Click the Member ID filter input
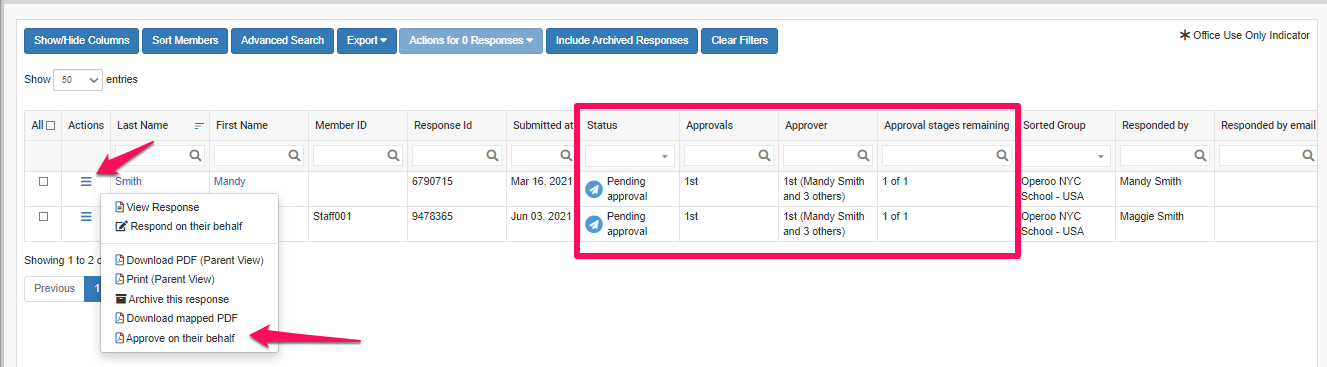 (357, 156)
